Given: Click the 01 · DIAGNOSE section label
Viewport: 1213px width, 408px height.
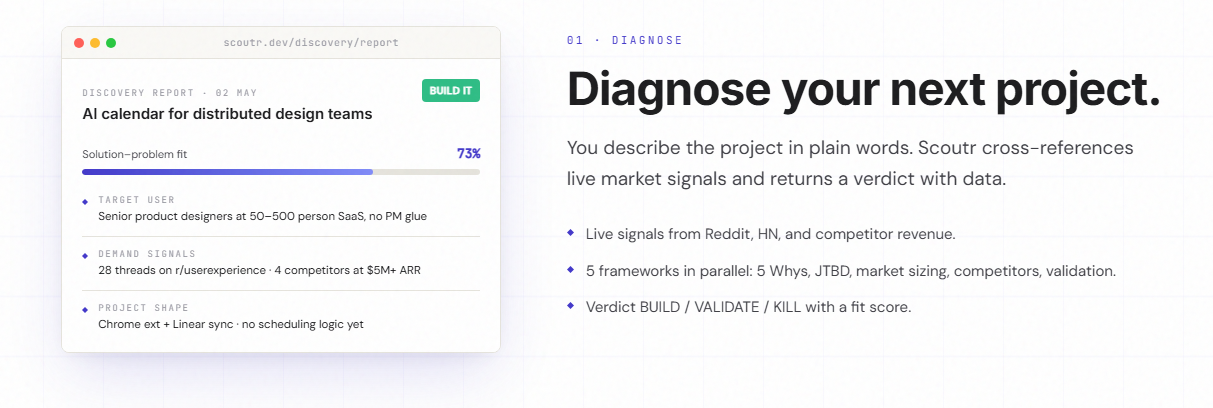Looking at the screenshot, I should (x=625, y=40).
